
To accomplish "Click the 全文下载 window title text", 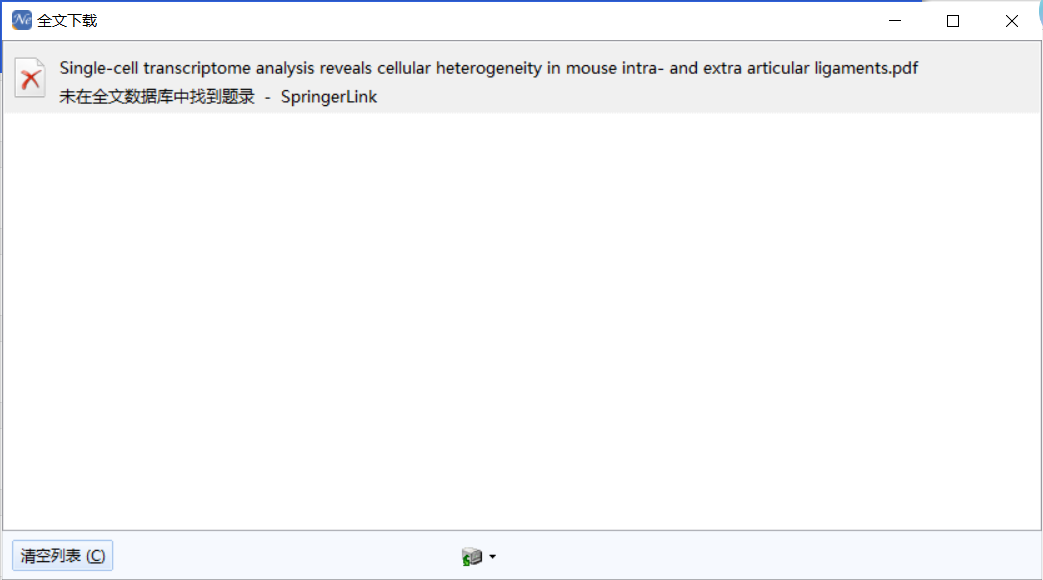I will (67, 21).
